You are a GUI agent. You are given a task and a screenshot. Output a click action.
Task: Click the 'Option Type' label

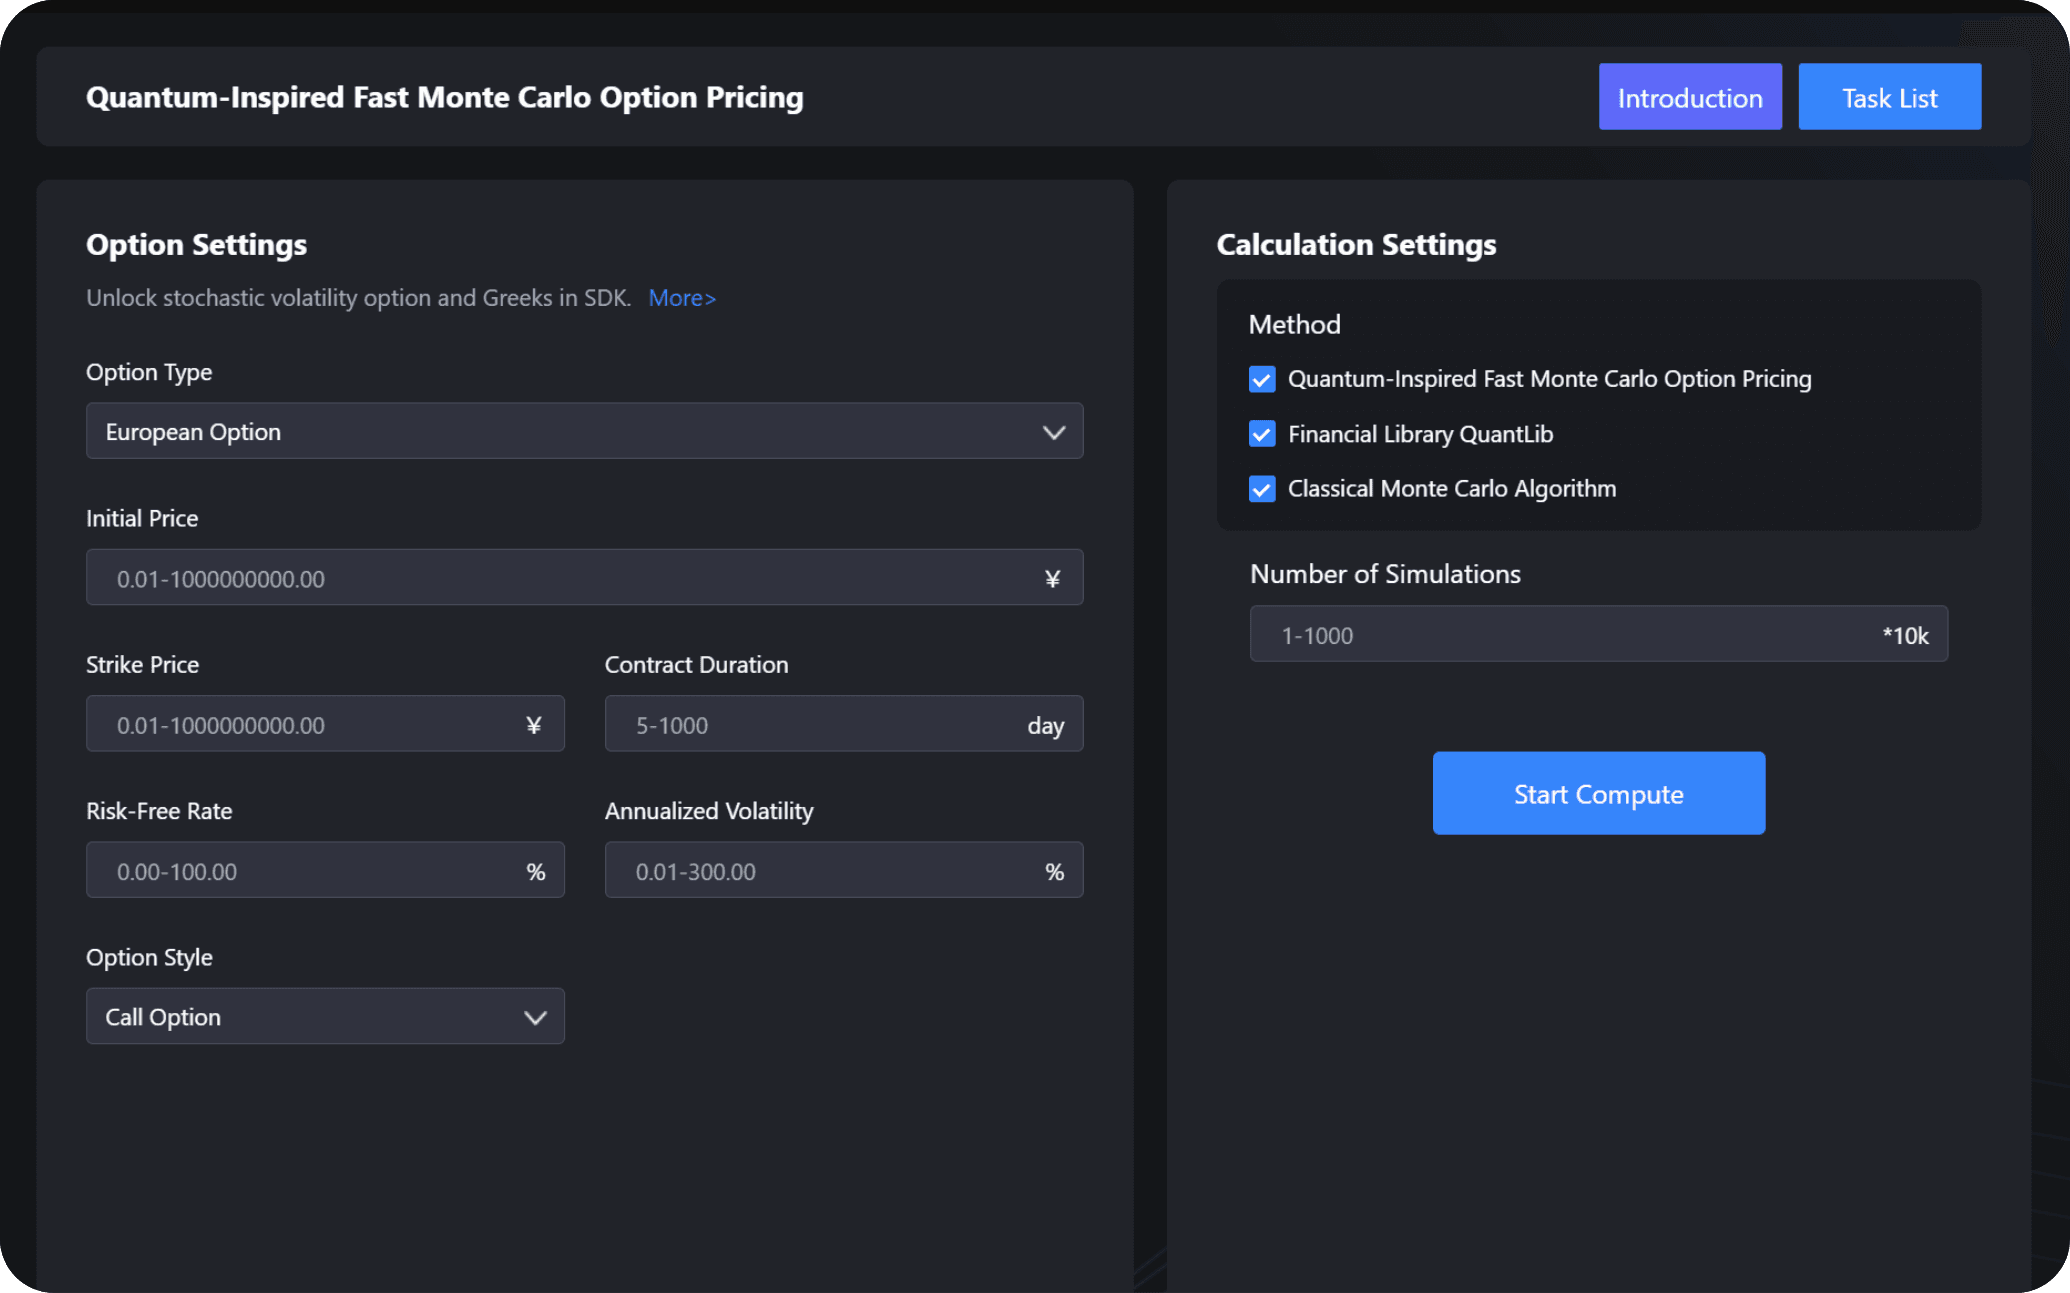pos(149,372)
